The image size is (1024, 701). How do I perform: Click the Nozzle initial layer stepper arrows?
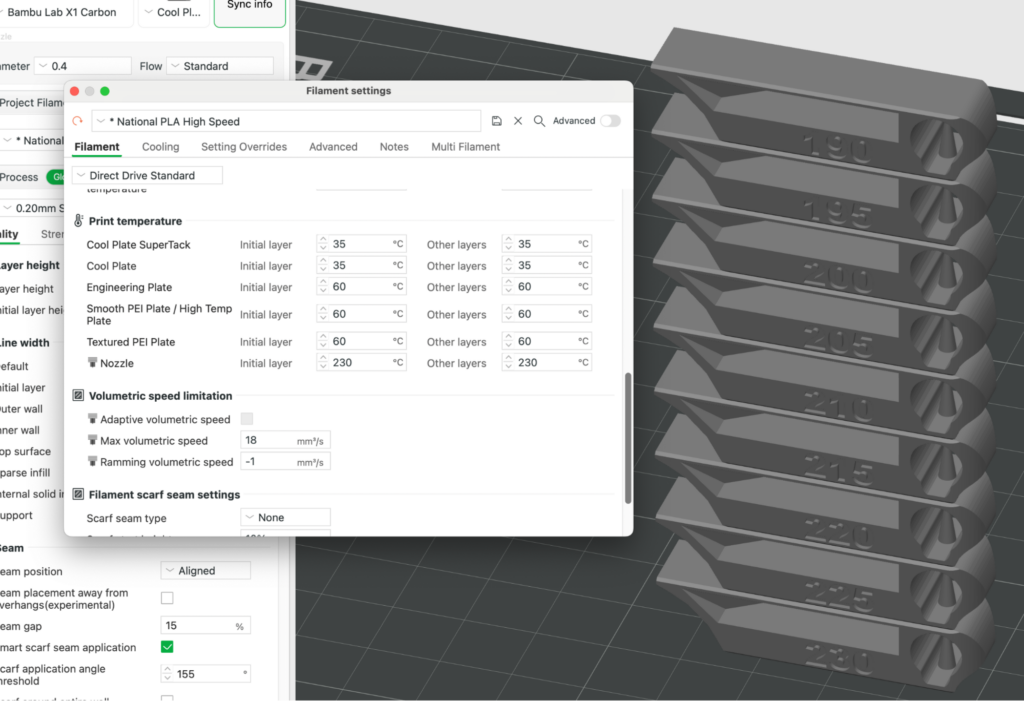[x=323, y=363]
